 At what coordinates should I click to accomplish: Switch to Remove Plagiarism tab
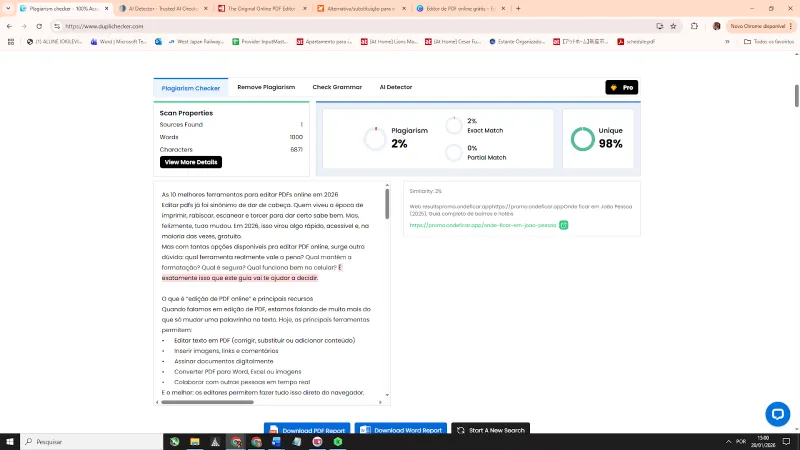point(266,88)
